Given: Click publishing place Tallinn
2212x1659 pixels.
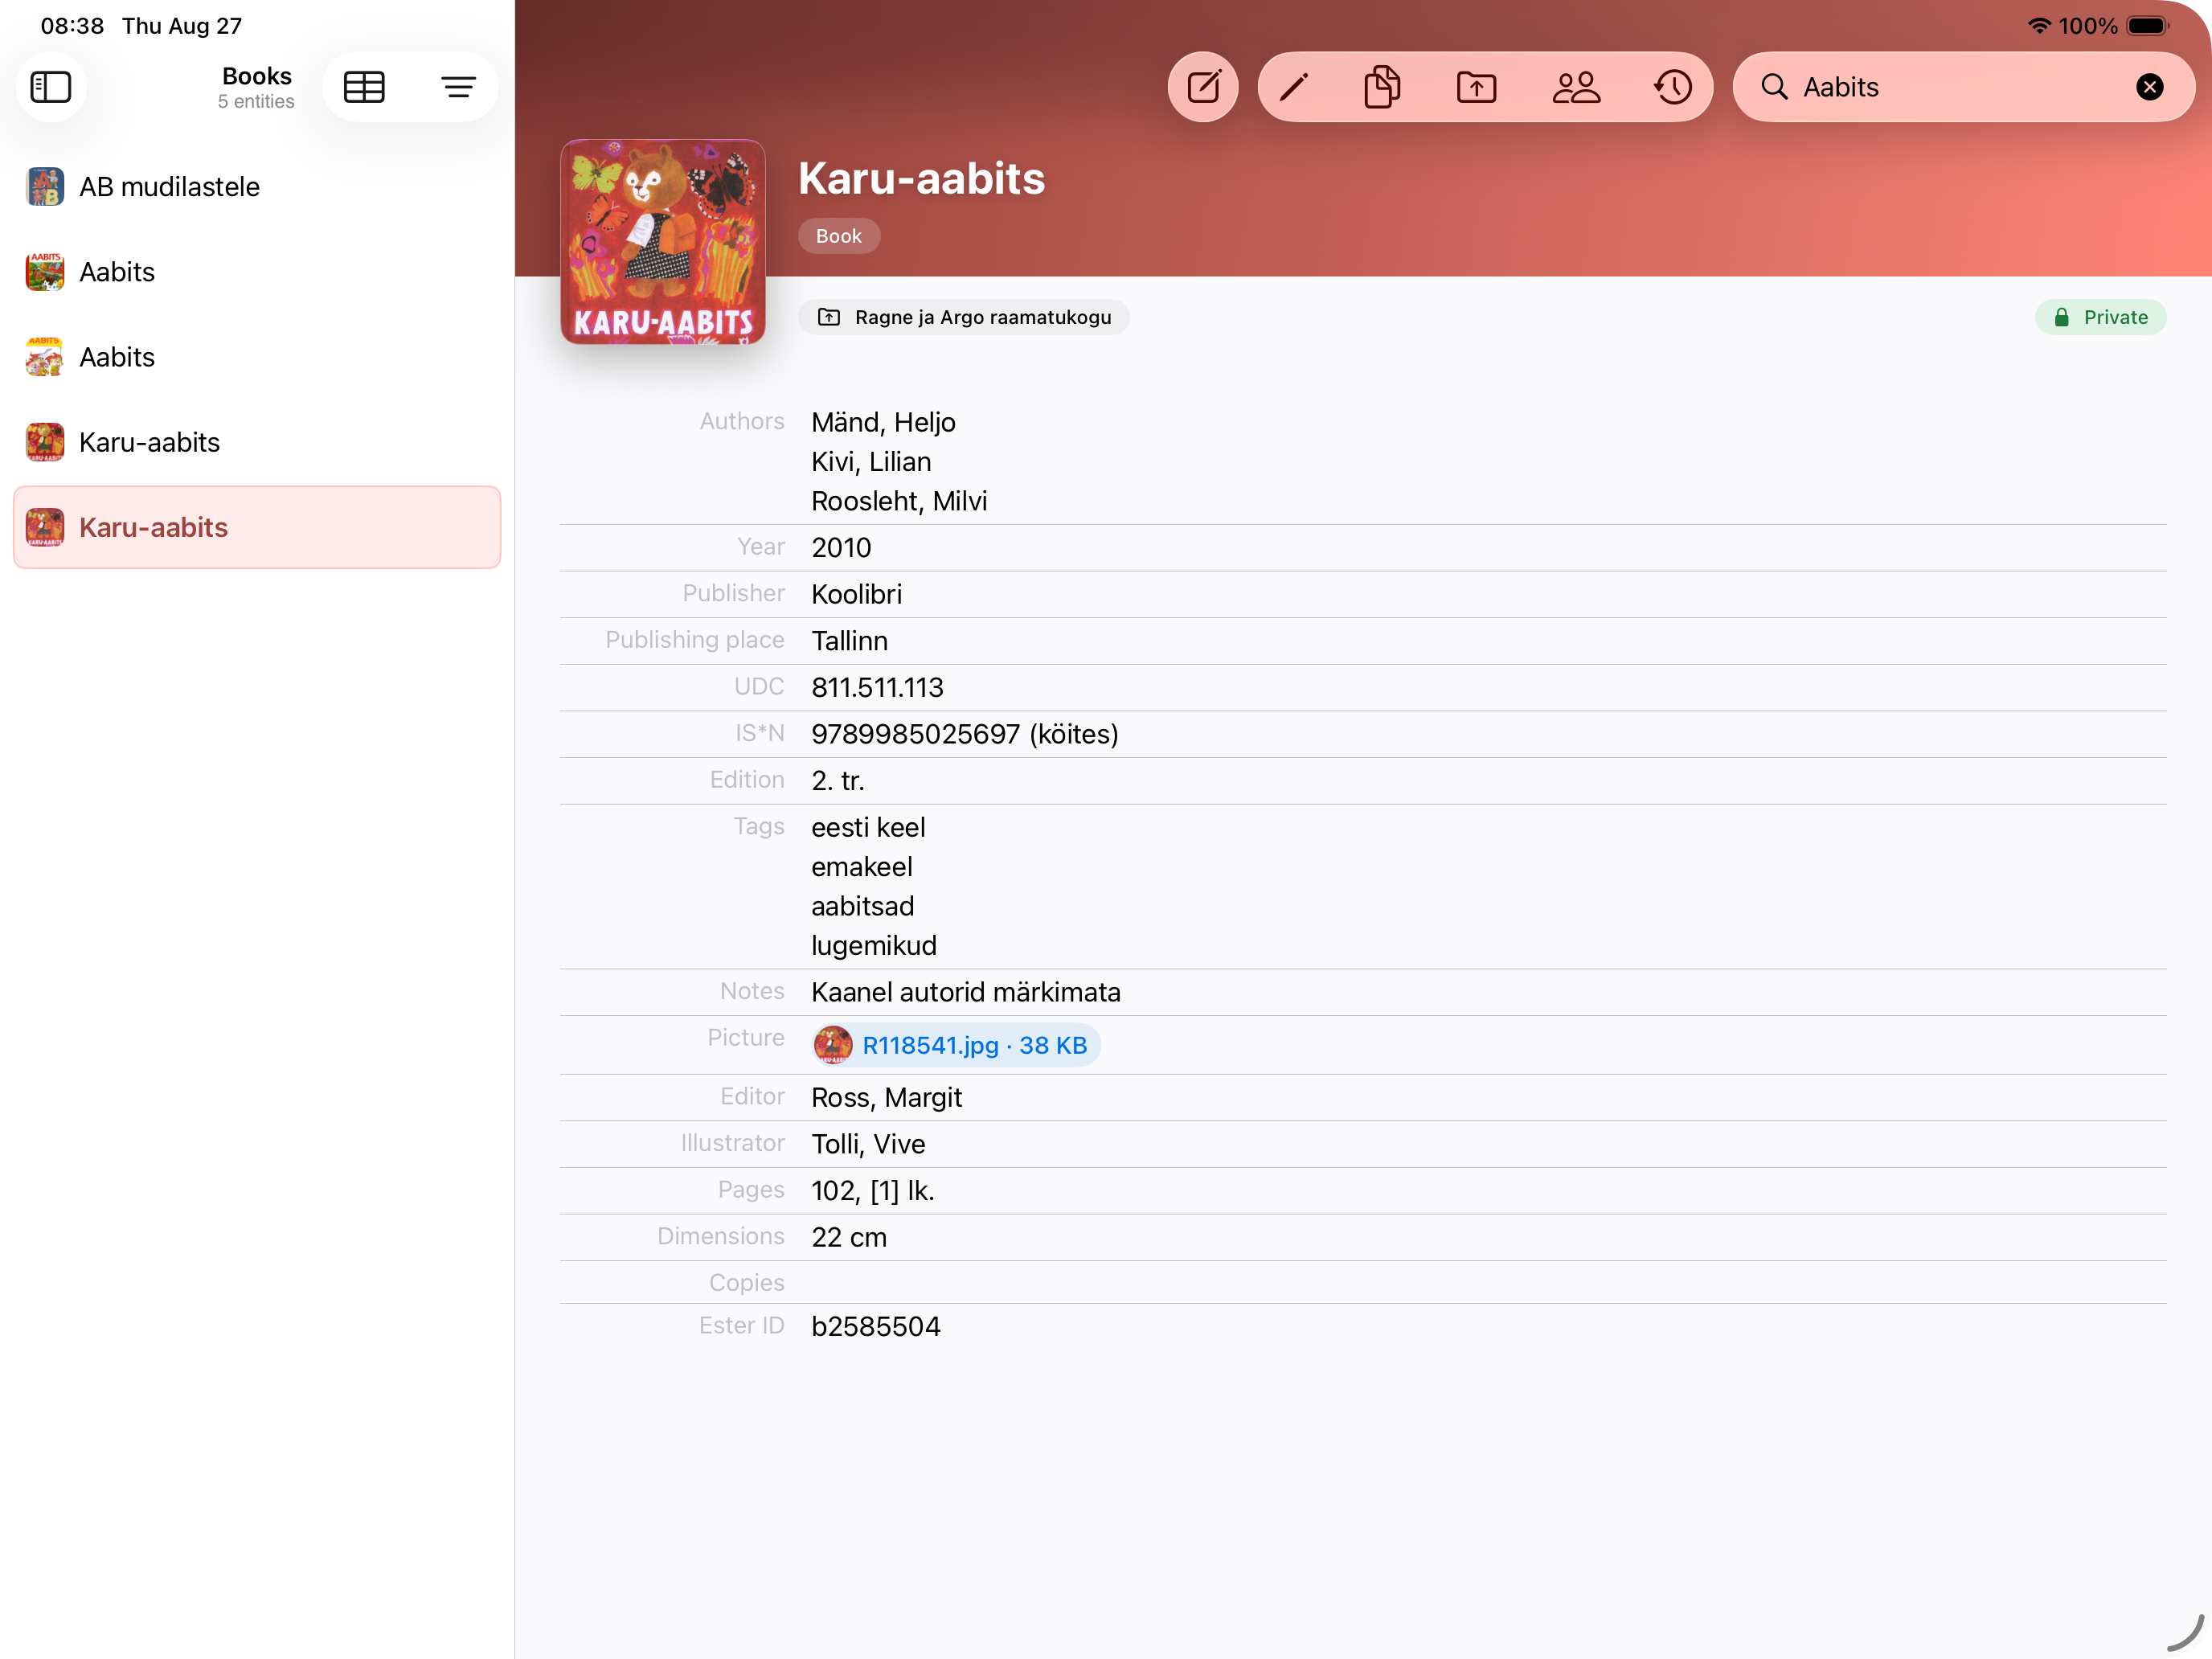Looking at the screenshot, I should click(x=849, y=640).
